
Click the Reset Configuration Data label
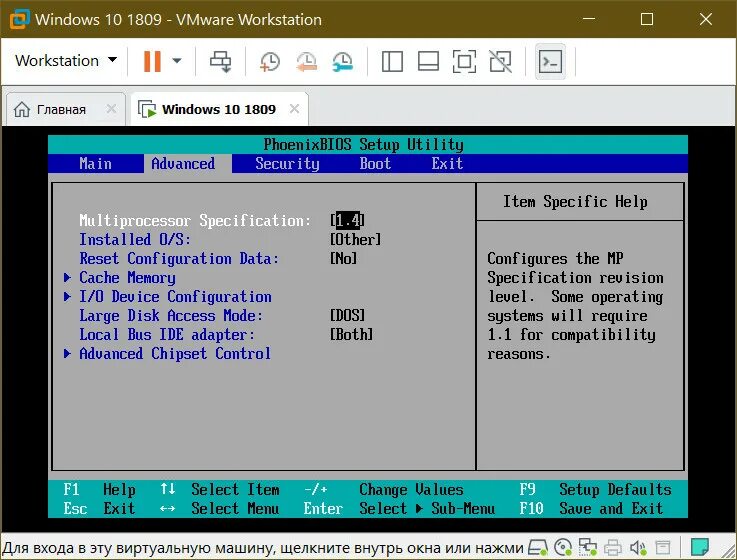179,259
